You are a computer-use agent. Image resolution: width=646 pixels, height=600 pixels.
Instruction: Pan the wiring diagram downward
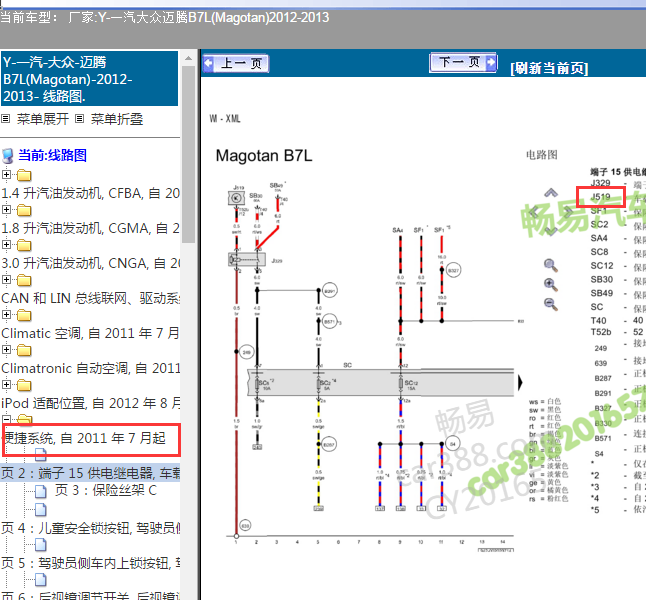pyautogui.click(x=551, y=231)
